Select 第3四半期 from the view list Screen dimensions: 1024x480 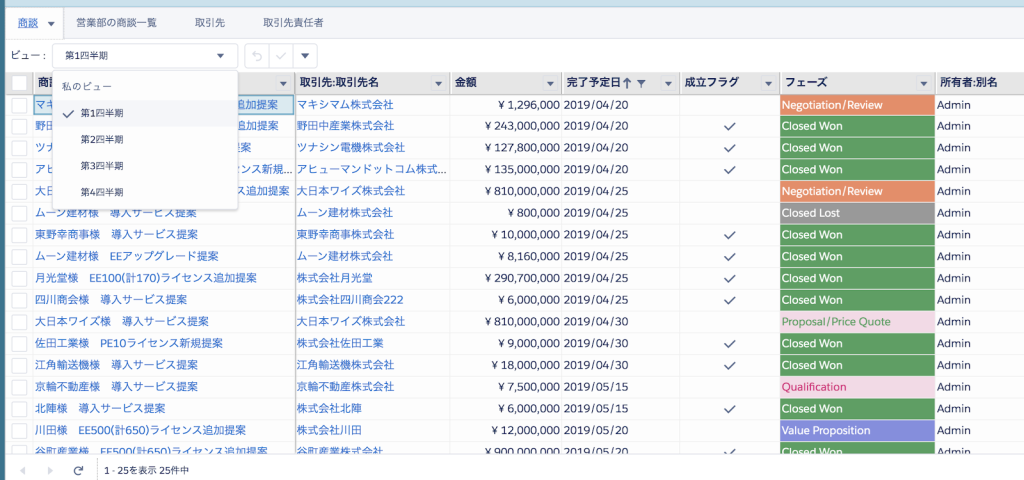tap(102, 166)
